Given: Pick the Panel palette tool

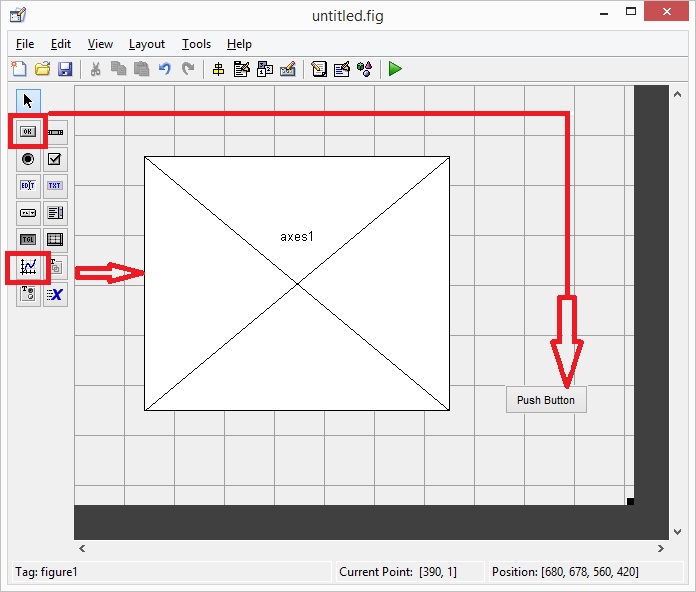Looking at the screenshot, I should [55, 267].
